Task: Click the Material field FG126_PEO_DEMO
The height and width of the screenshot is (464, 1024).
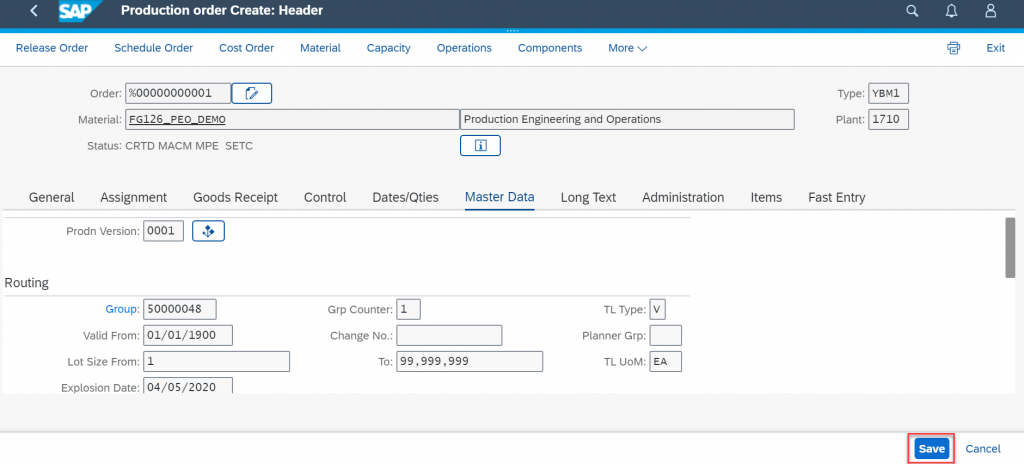Action: (293, 120)
